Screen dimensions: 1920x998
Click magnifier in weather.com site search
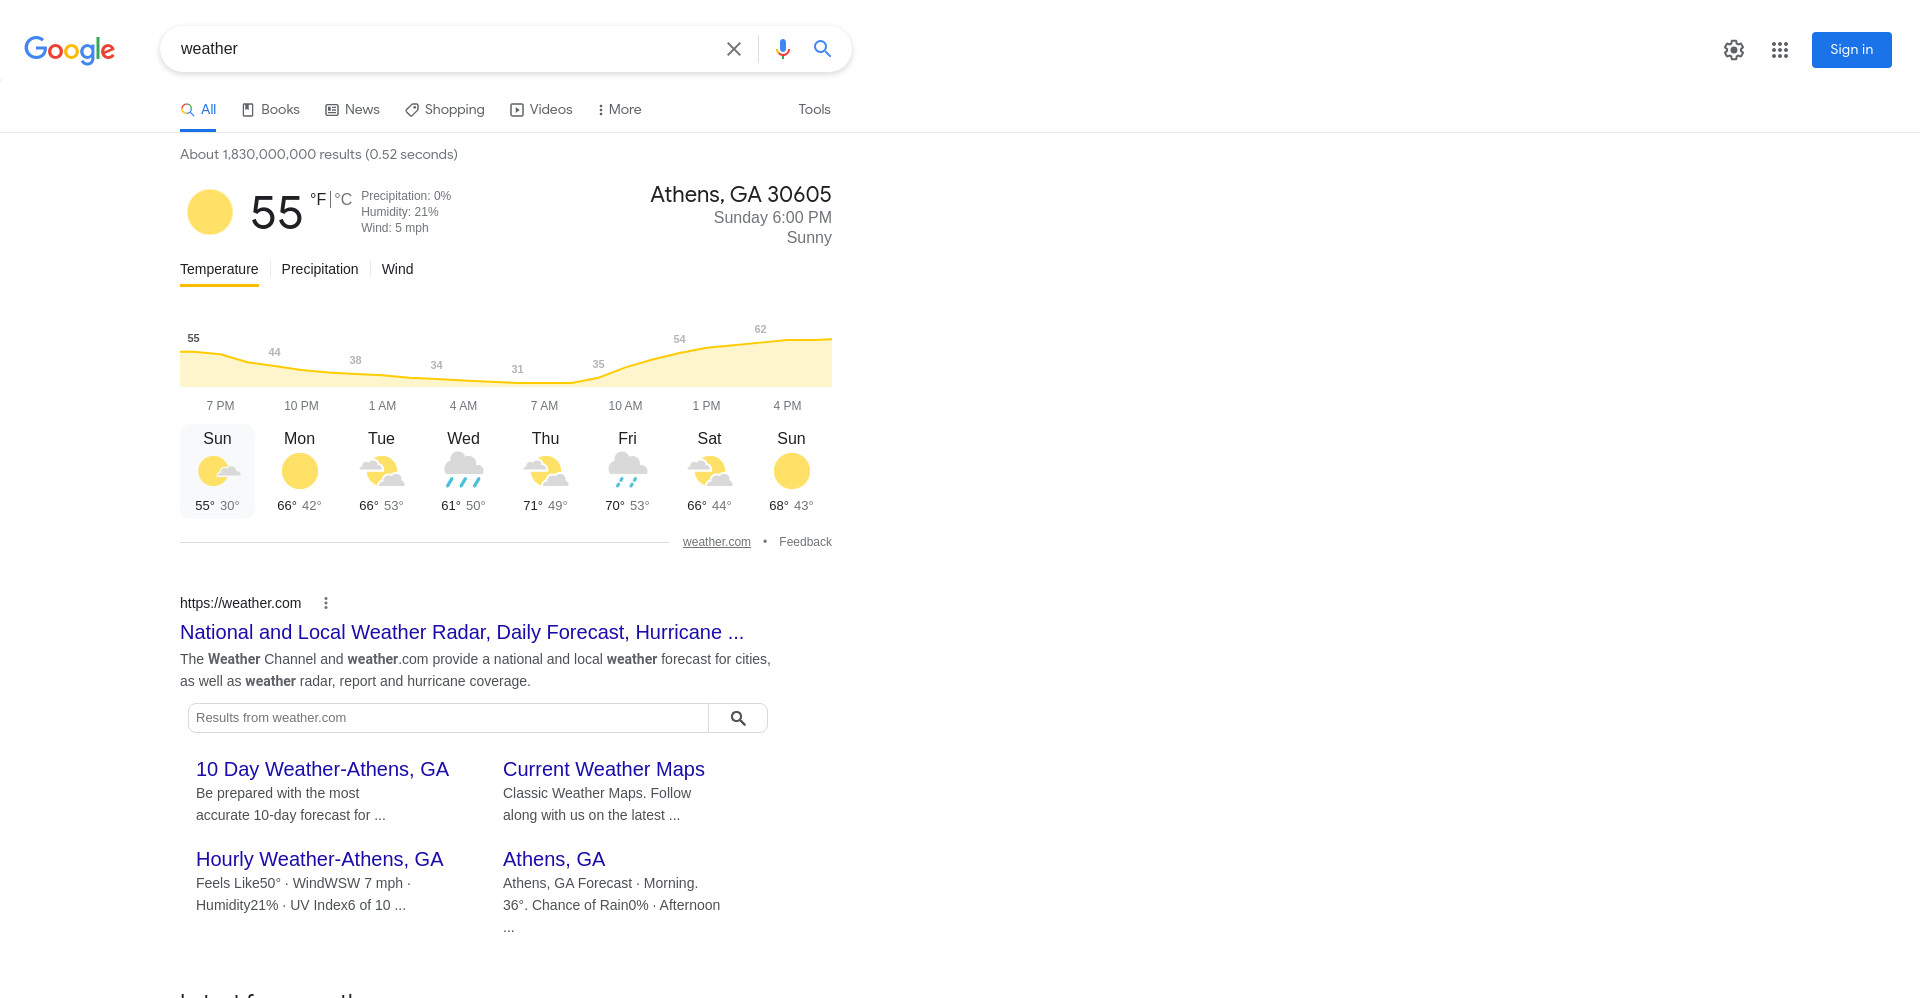[x=738, y=718]
